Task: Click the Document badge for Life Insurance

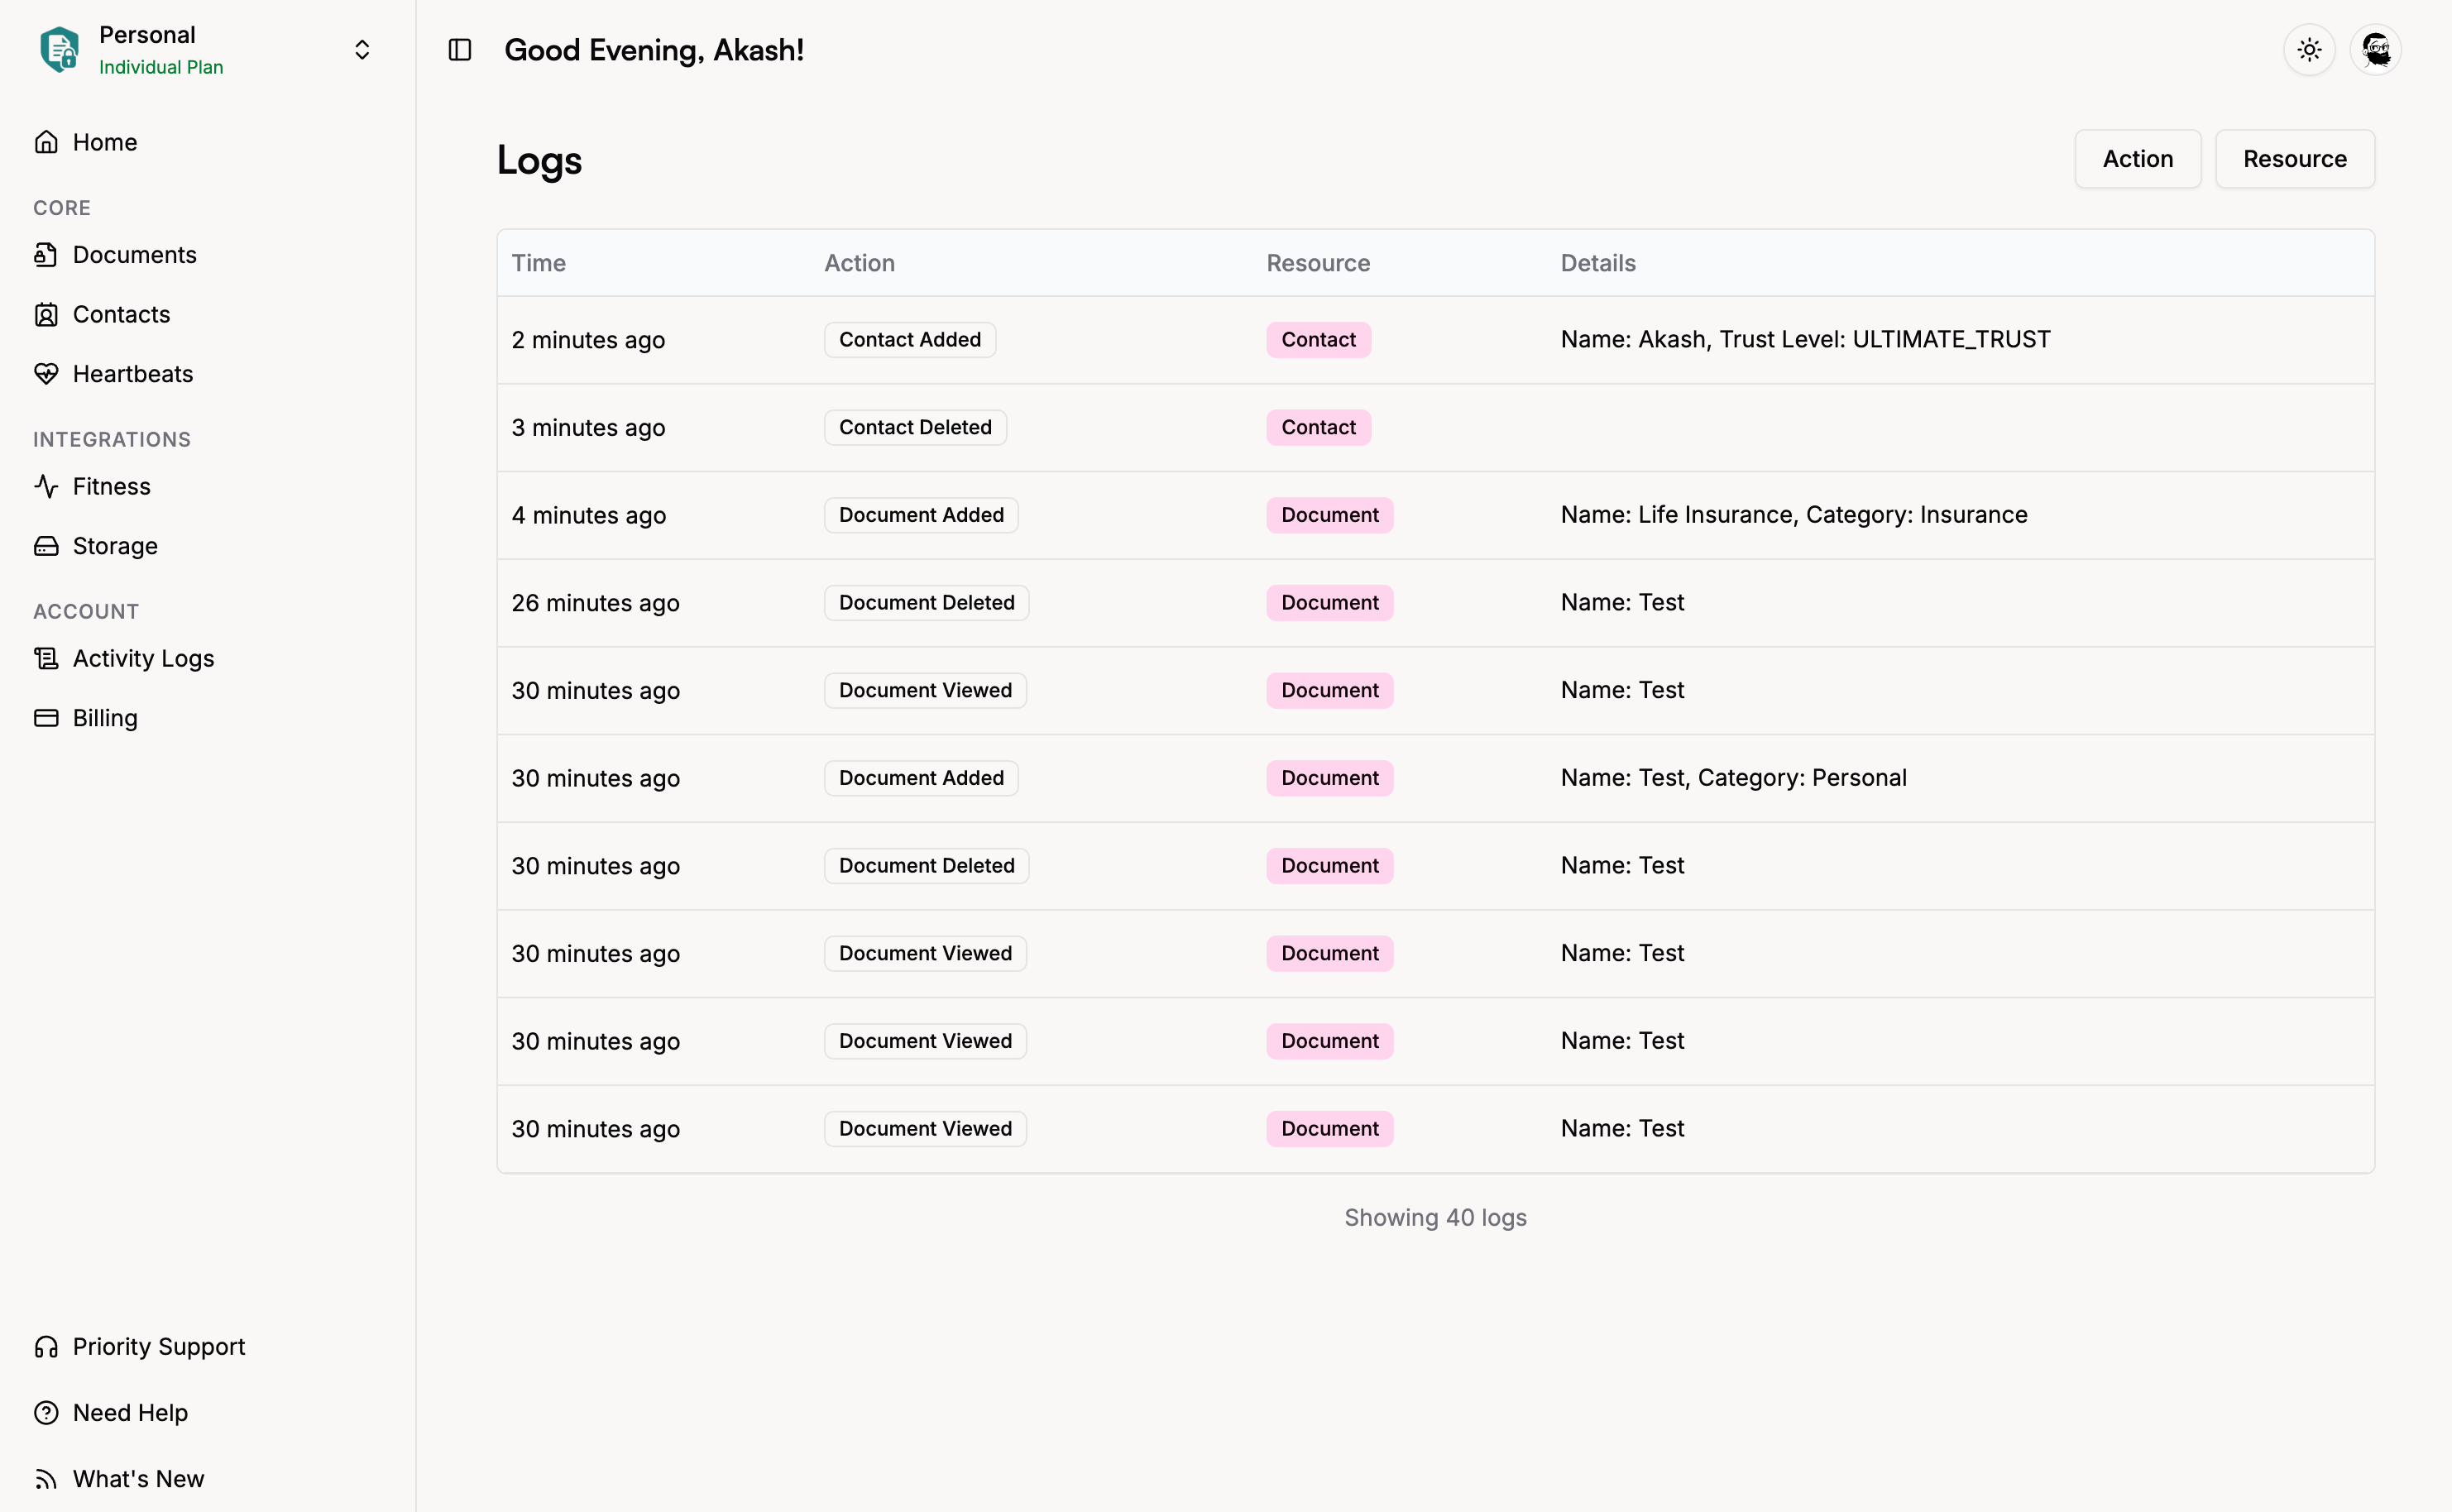Action: click(1329, 515)
